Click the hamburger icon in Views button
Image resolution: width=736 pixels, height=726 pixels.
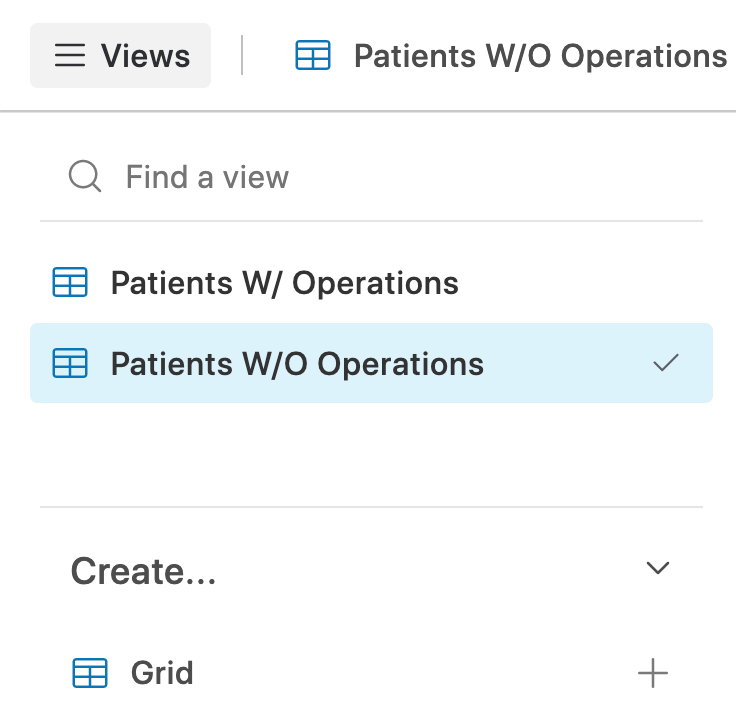tap(70, 55)
